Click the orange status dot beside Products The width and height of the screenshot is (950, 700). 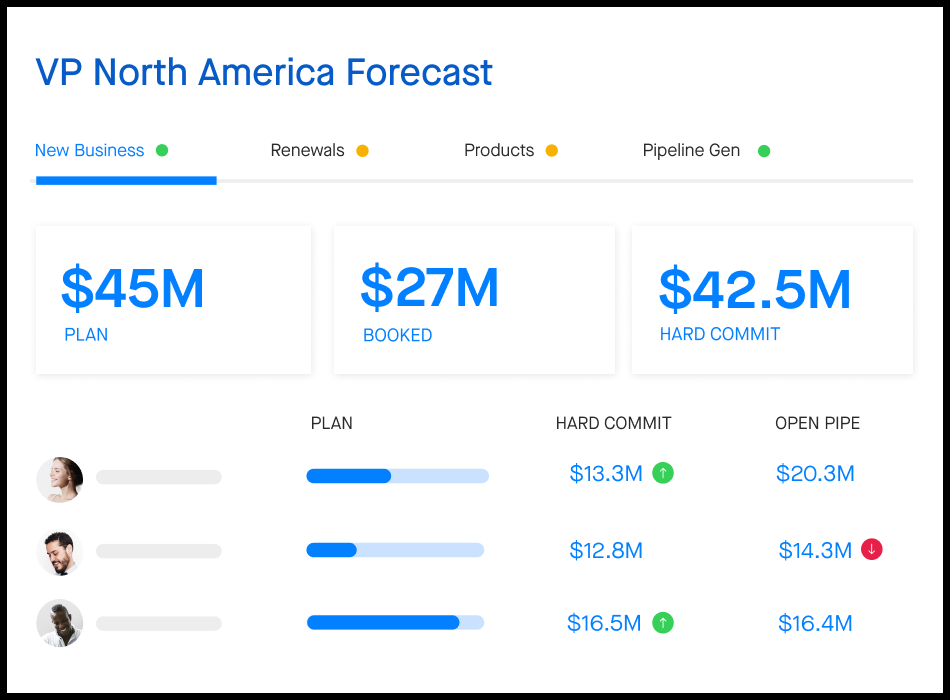pos(551,151)
